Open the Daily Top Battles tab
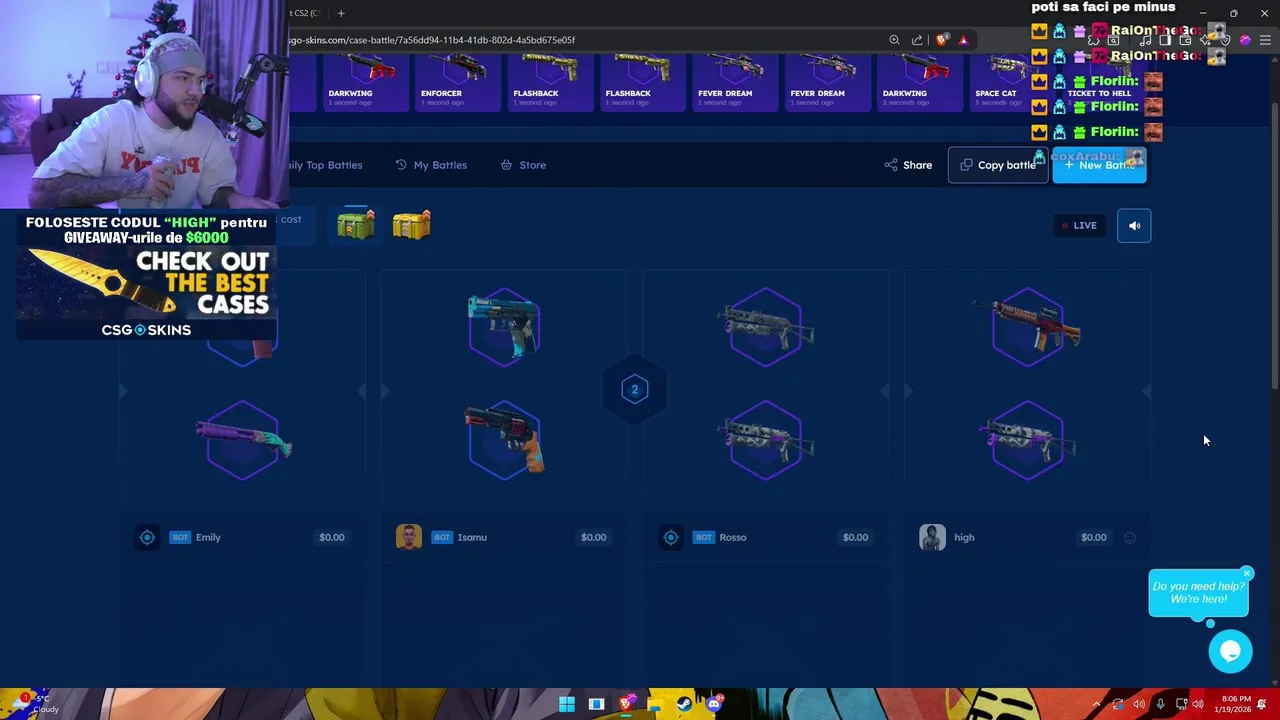Viewport: 1280px width, 720px height. (x=324, y=165)
